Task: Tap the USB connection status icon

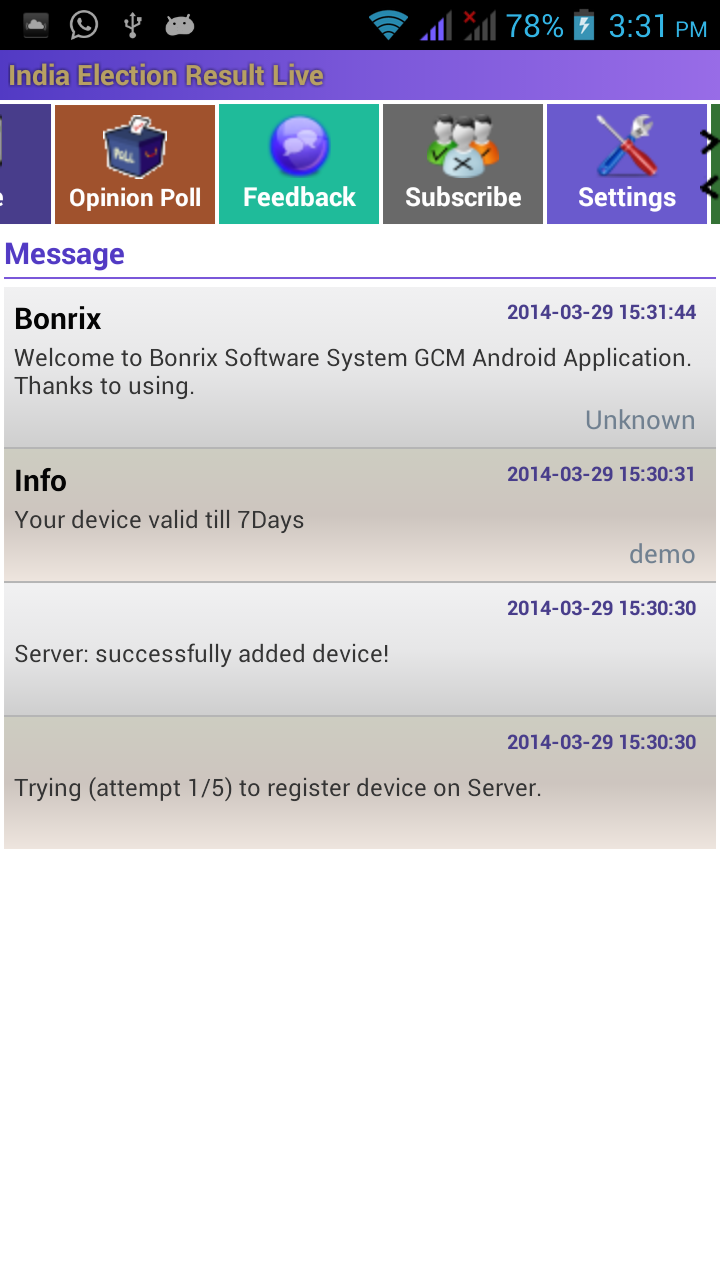Action: (132, 25)
